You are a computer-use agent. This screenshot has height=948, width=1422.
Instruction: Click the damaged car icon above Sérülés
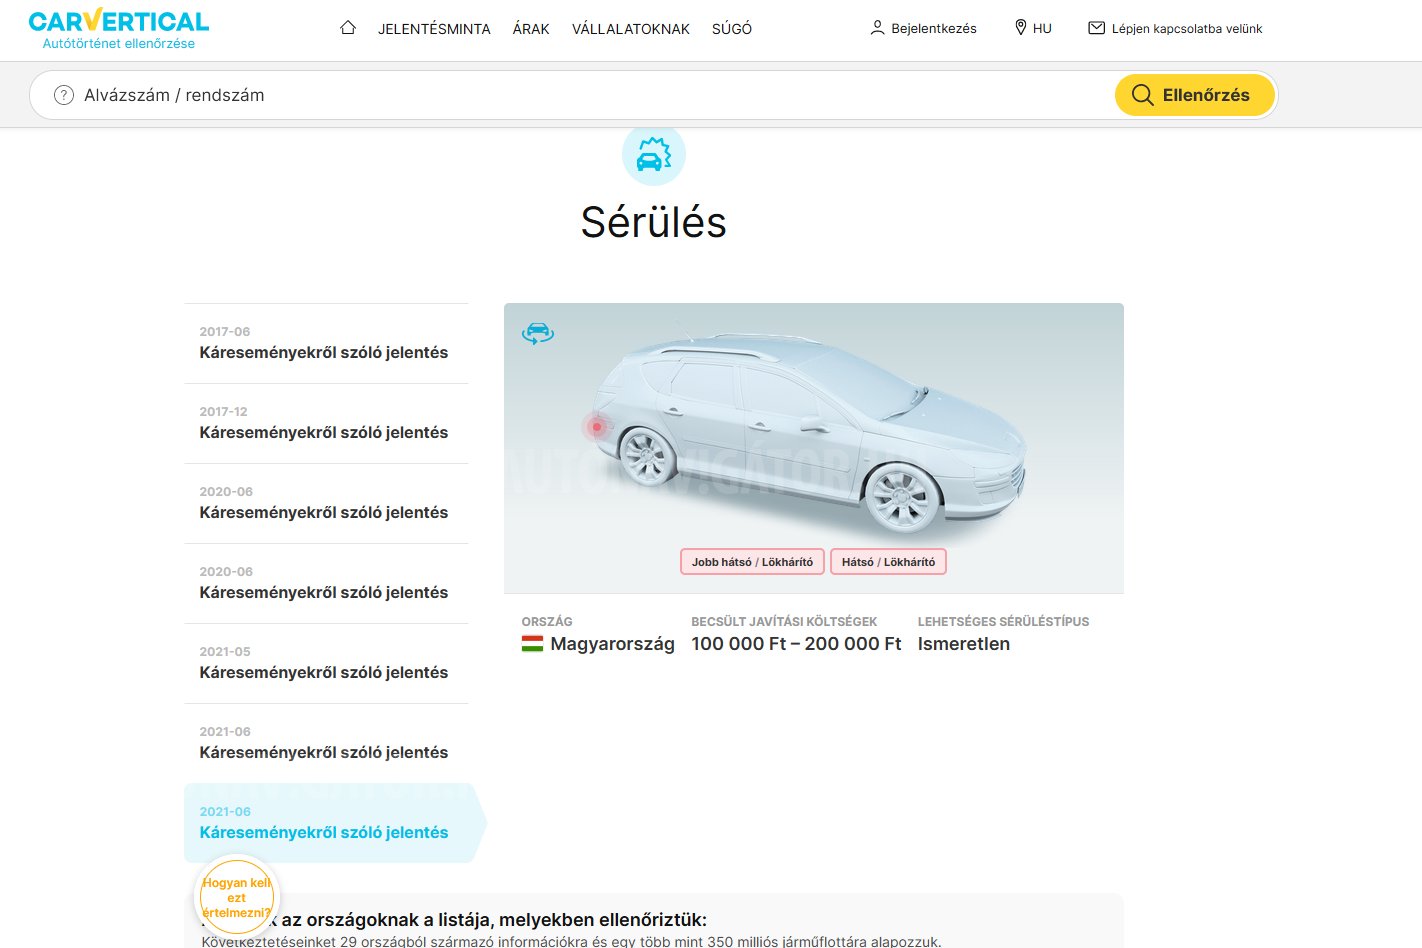653,155
